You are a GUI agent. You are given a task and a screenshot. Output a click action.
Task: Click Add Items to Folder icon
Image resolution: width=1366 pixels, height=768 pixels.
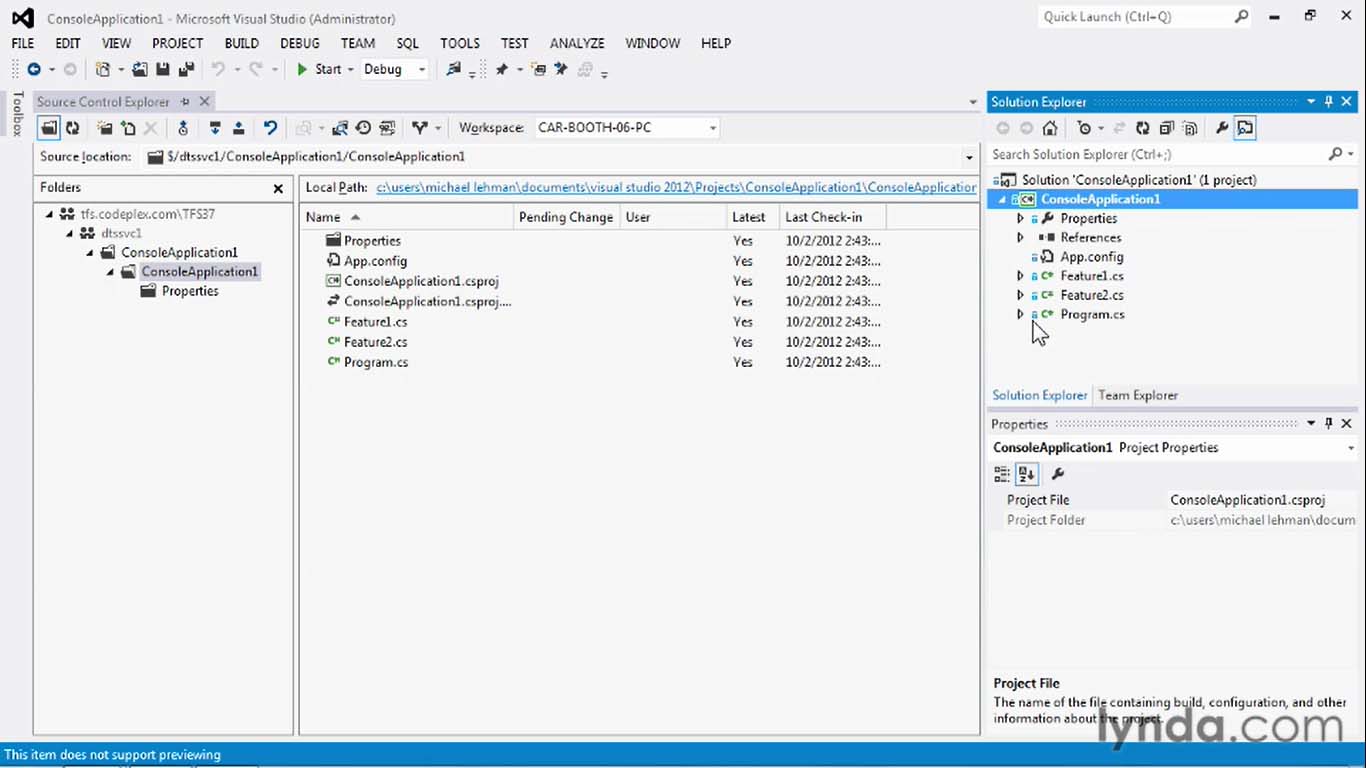coord(128,128)
